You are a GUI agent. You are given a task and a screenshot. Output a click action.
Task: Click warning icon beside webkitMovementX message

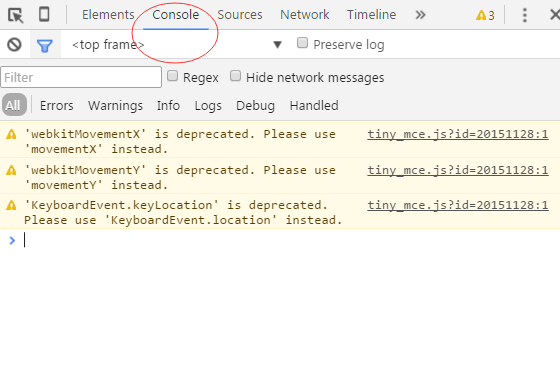[11, 134]
